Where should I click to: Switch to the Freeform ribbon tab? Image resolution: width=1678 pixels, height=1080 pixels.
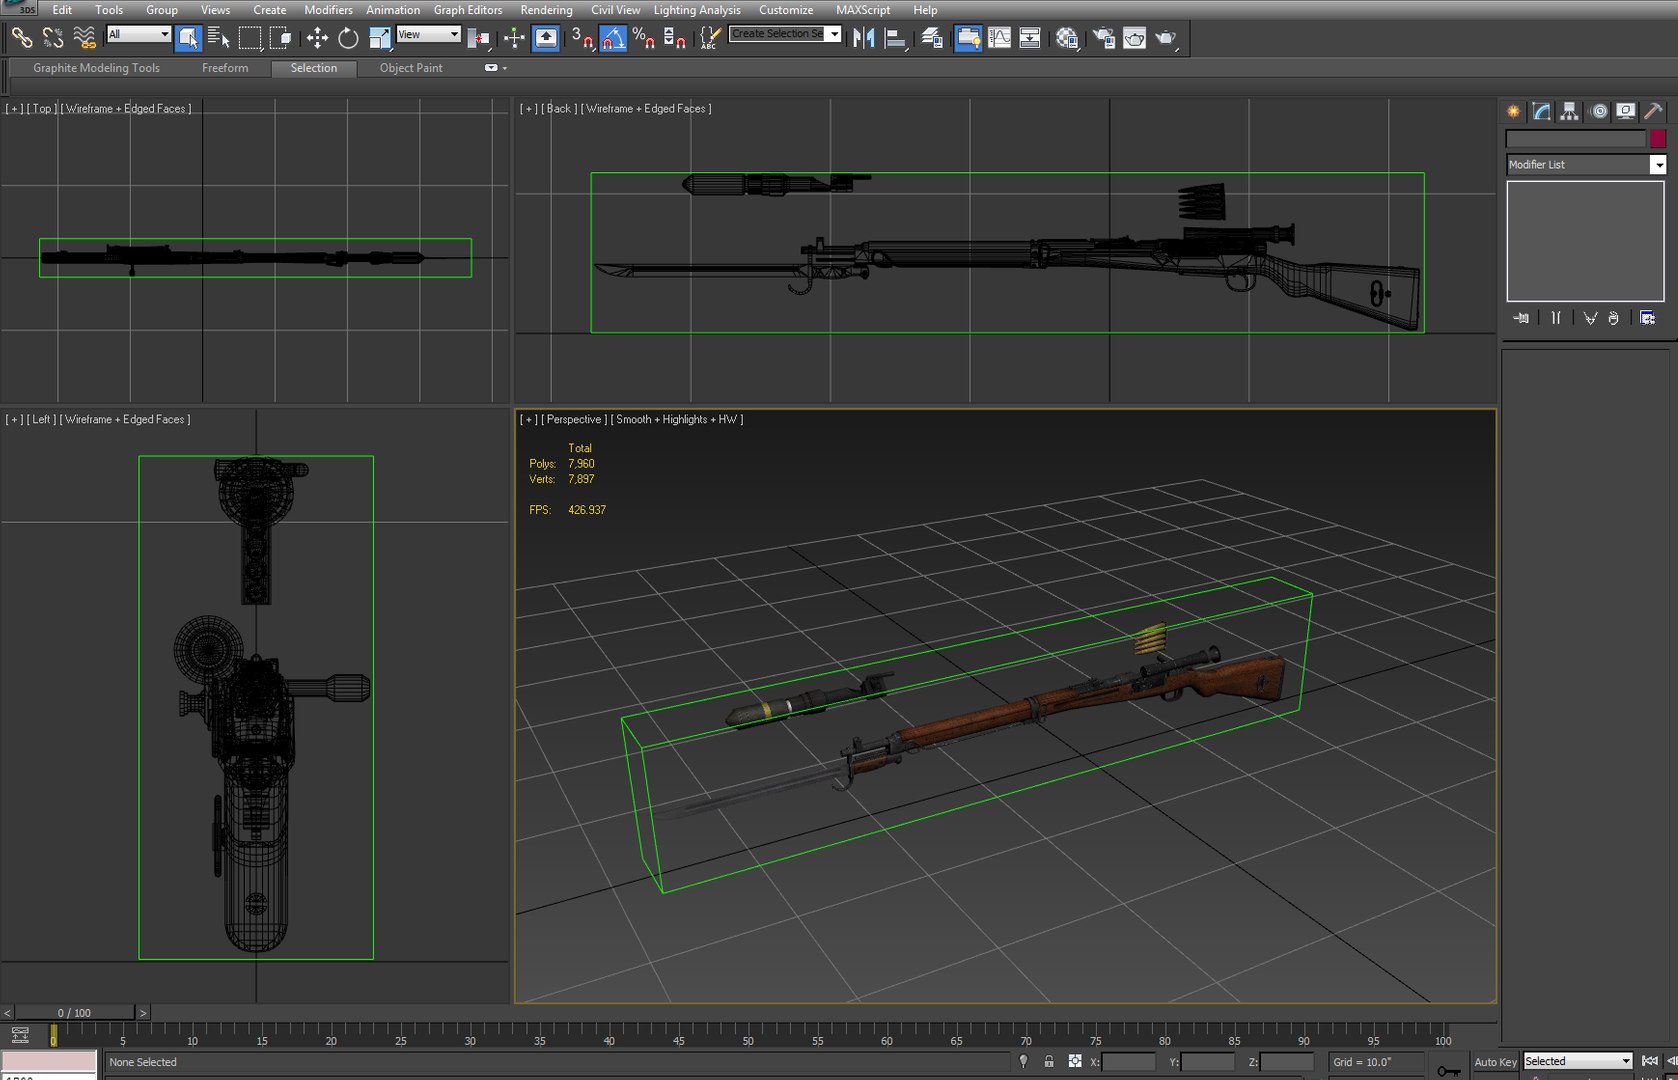[x=225, y=68]
